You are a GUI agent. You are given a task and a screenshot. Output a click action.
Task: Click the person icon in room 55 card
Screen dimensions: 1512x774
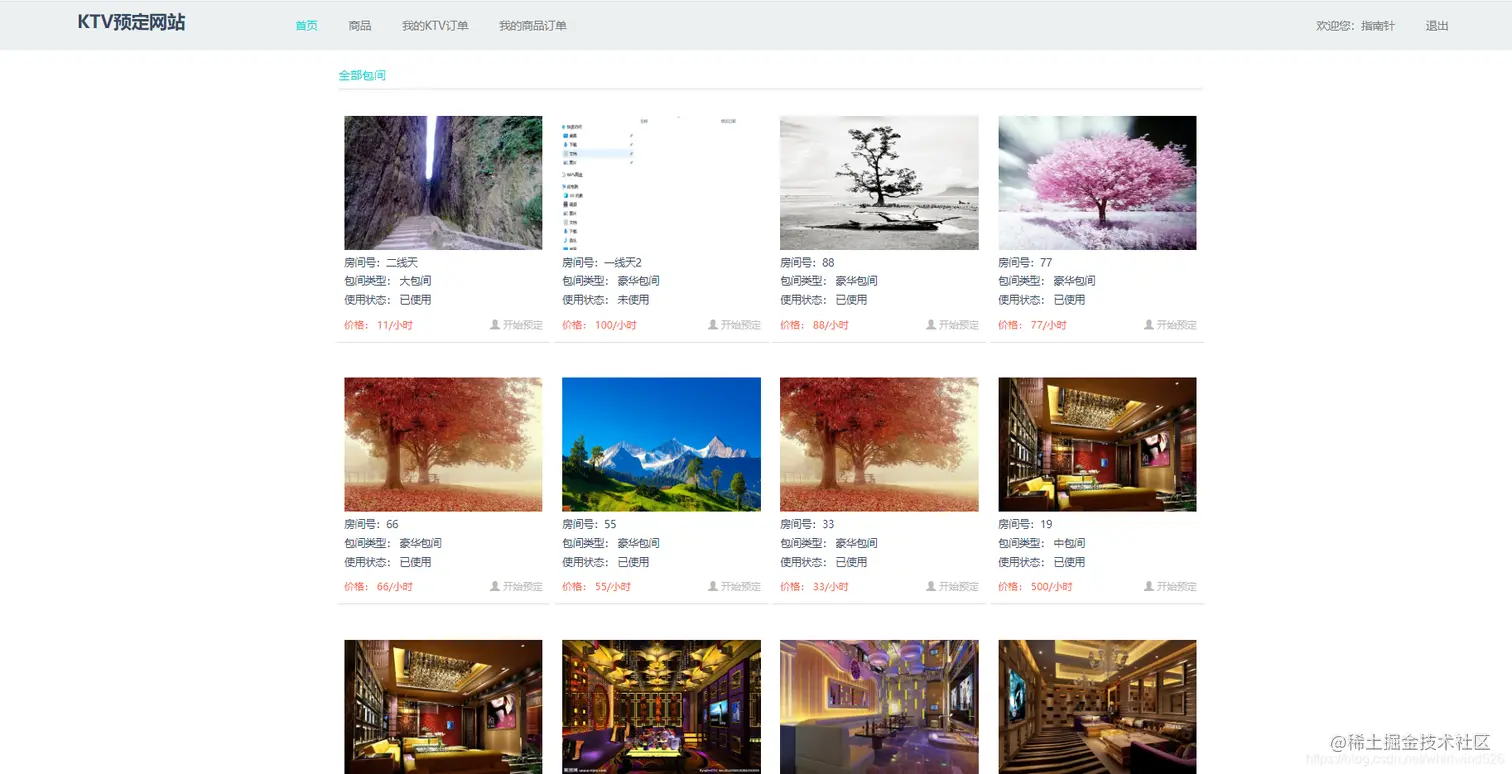pyautogui.click(x=712, y=587)
